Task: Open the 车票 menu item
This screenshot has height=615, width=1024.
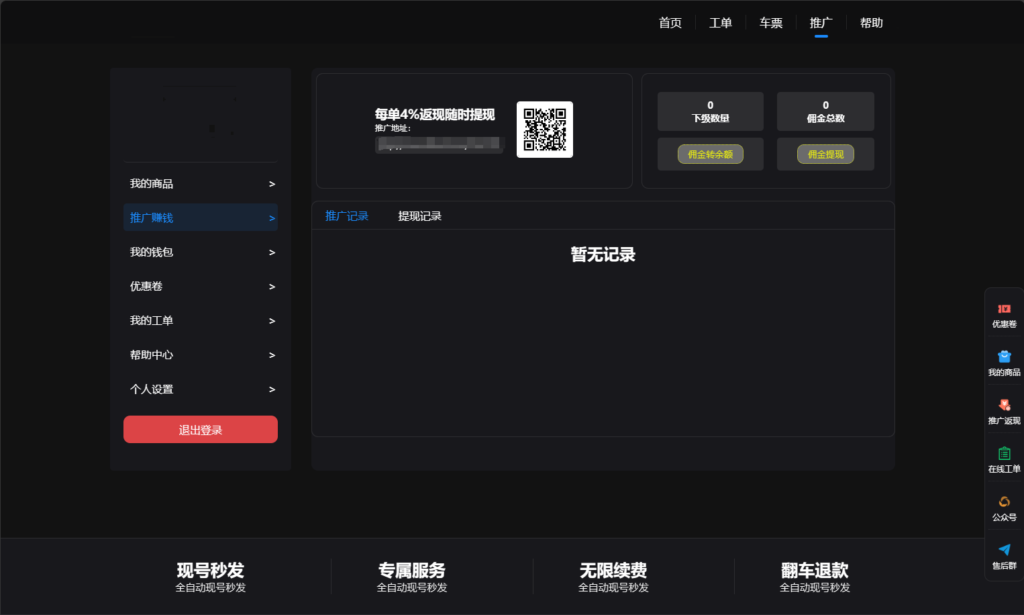Action: tap(770, 22)
